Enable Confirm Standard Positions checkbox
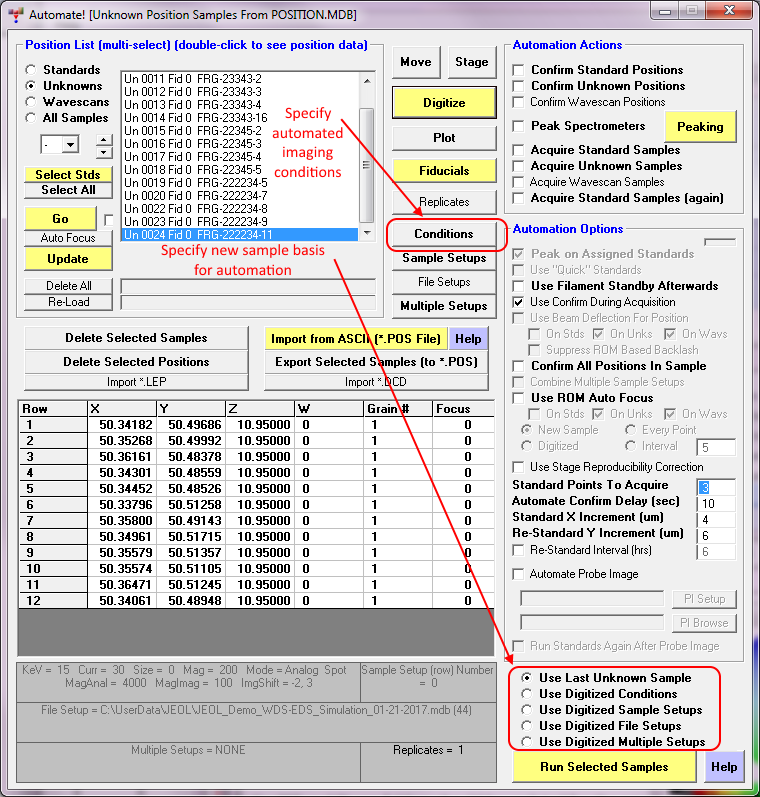760x797 pixels. (518, 70)
